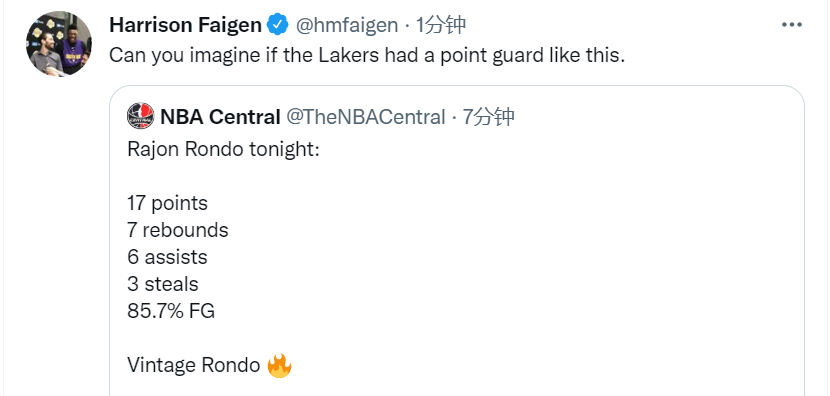Click Harrison Faigen's profile avatar photo

(x=58, y=43)
